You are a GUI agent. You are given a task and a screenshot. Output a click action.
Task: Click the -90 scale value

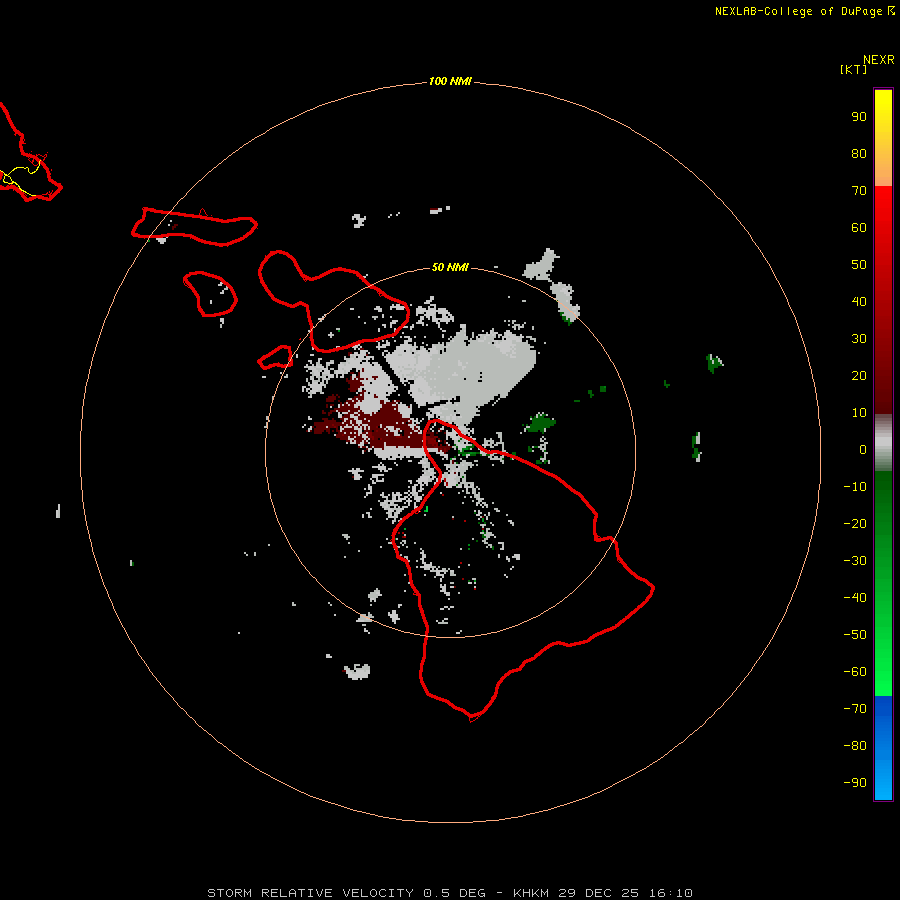pos(855,783)
